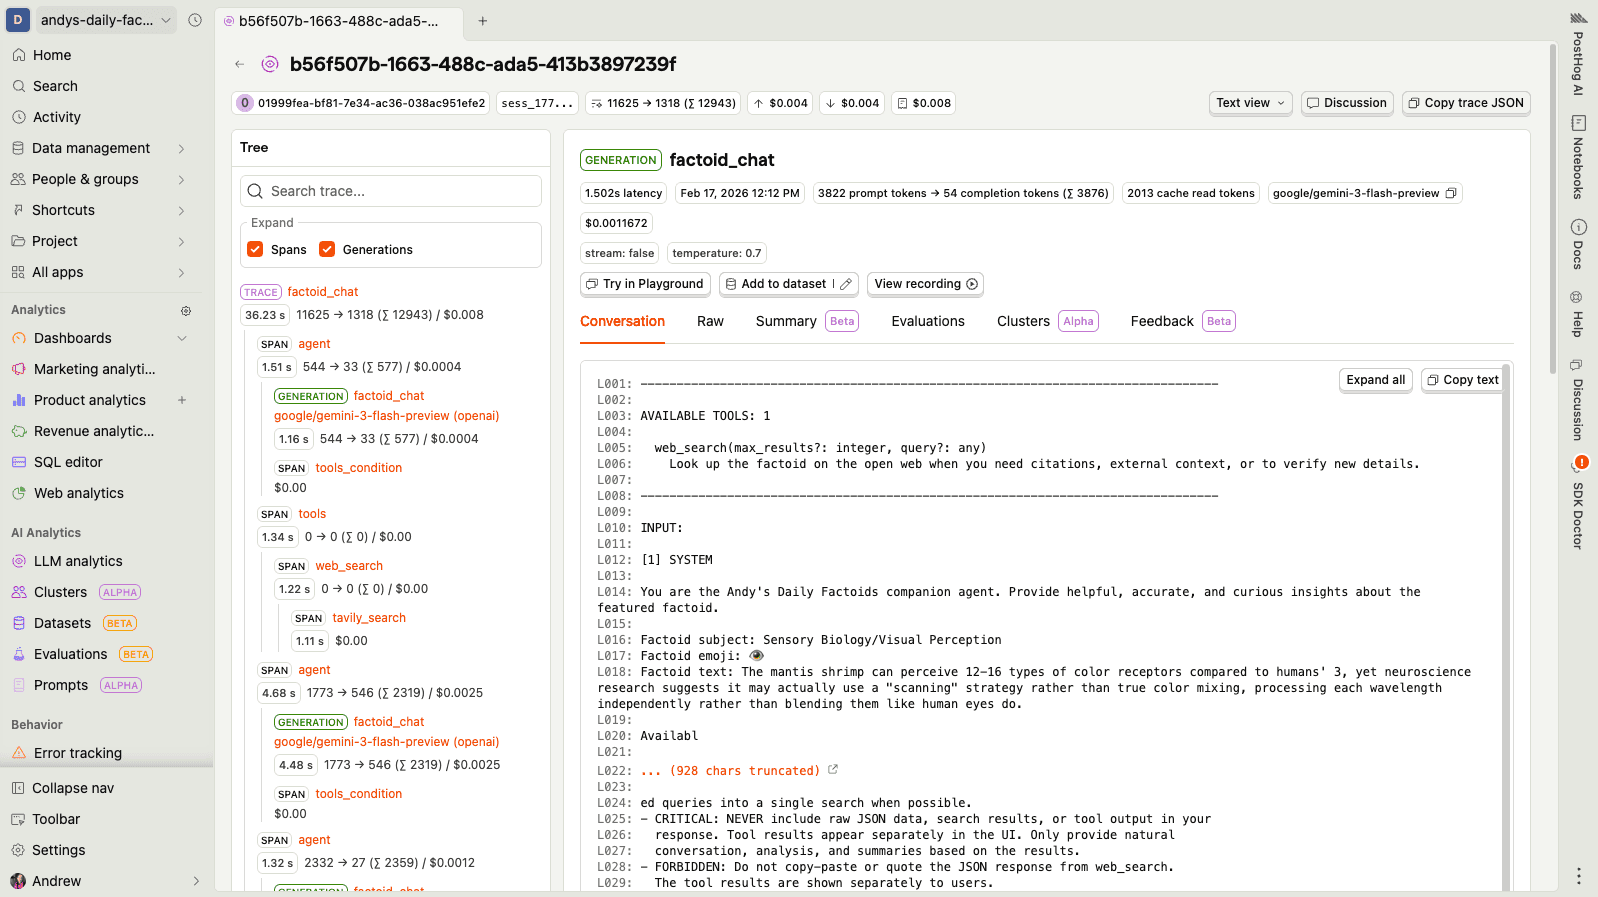Screen dimensions: 1598x897
Task: Open Andrew account menu
Action: tap(105, 881)
